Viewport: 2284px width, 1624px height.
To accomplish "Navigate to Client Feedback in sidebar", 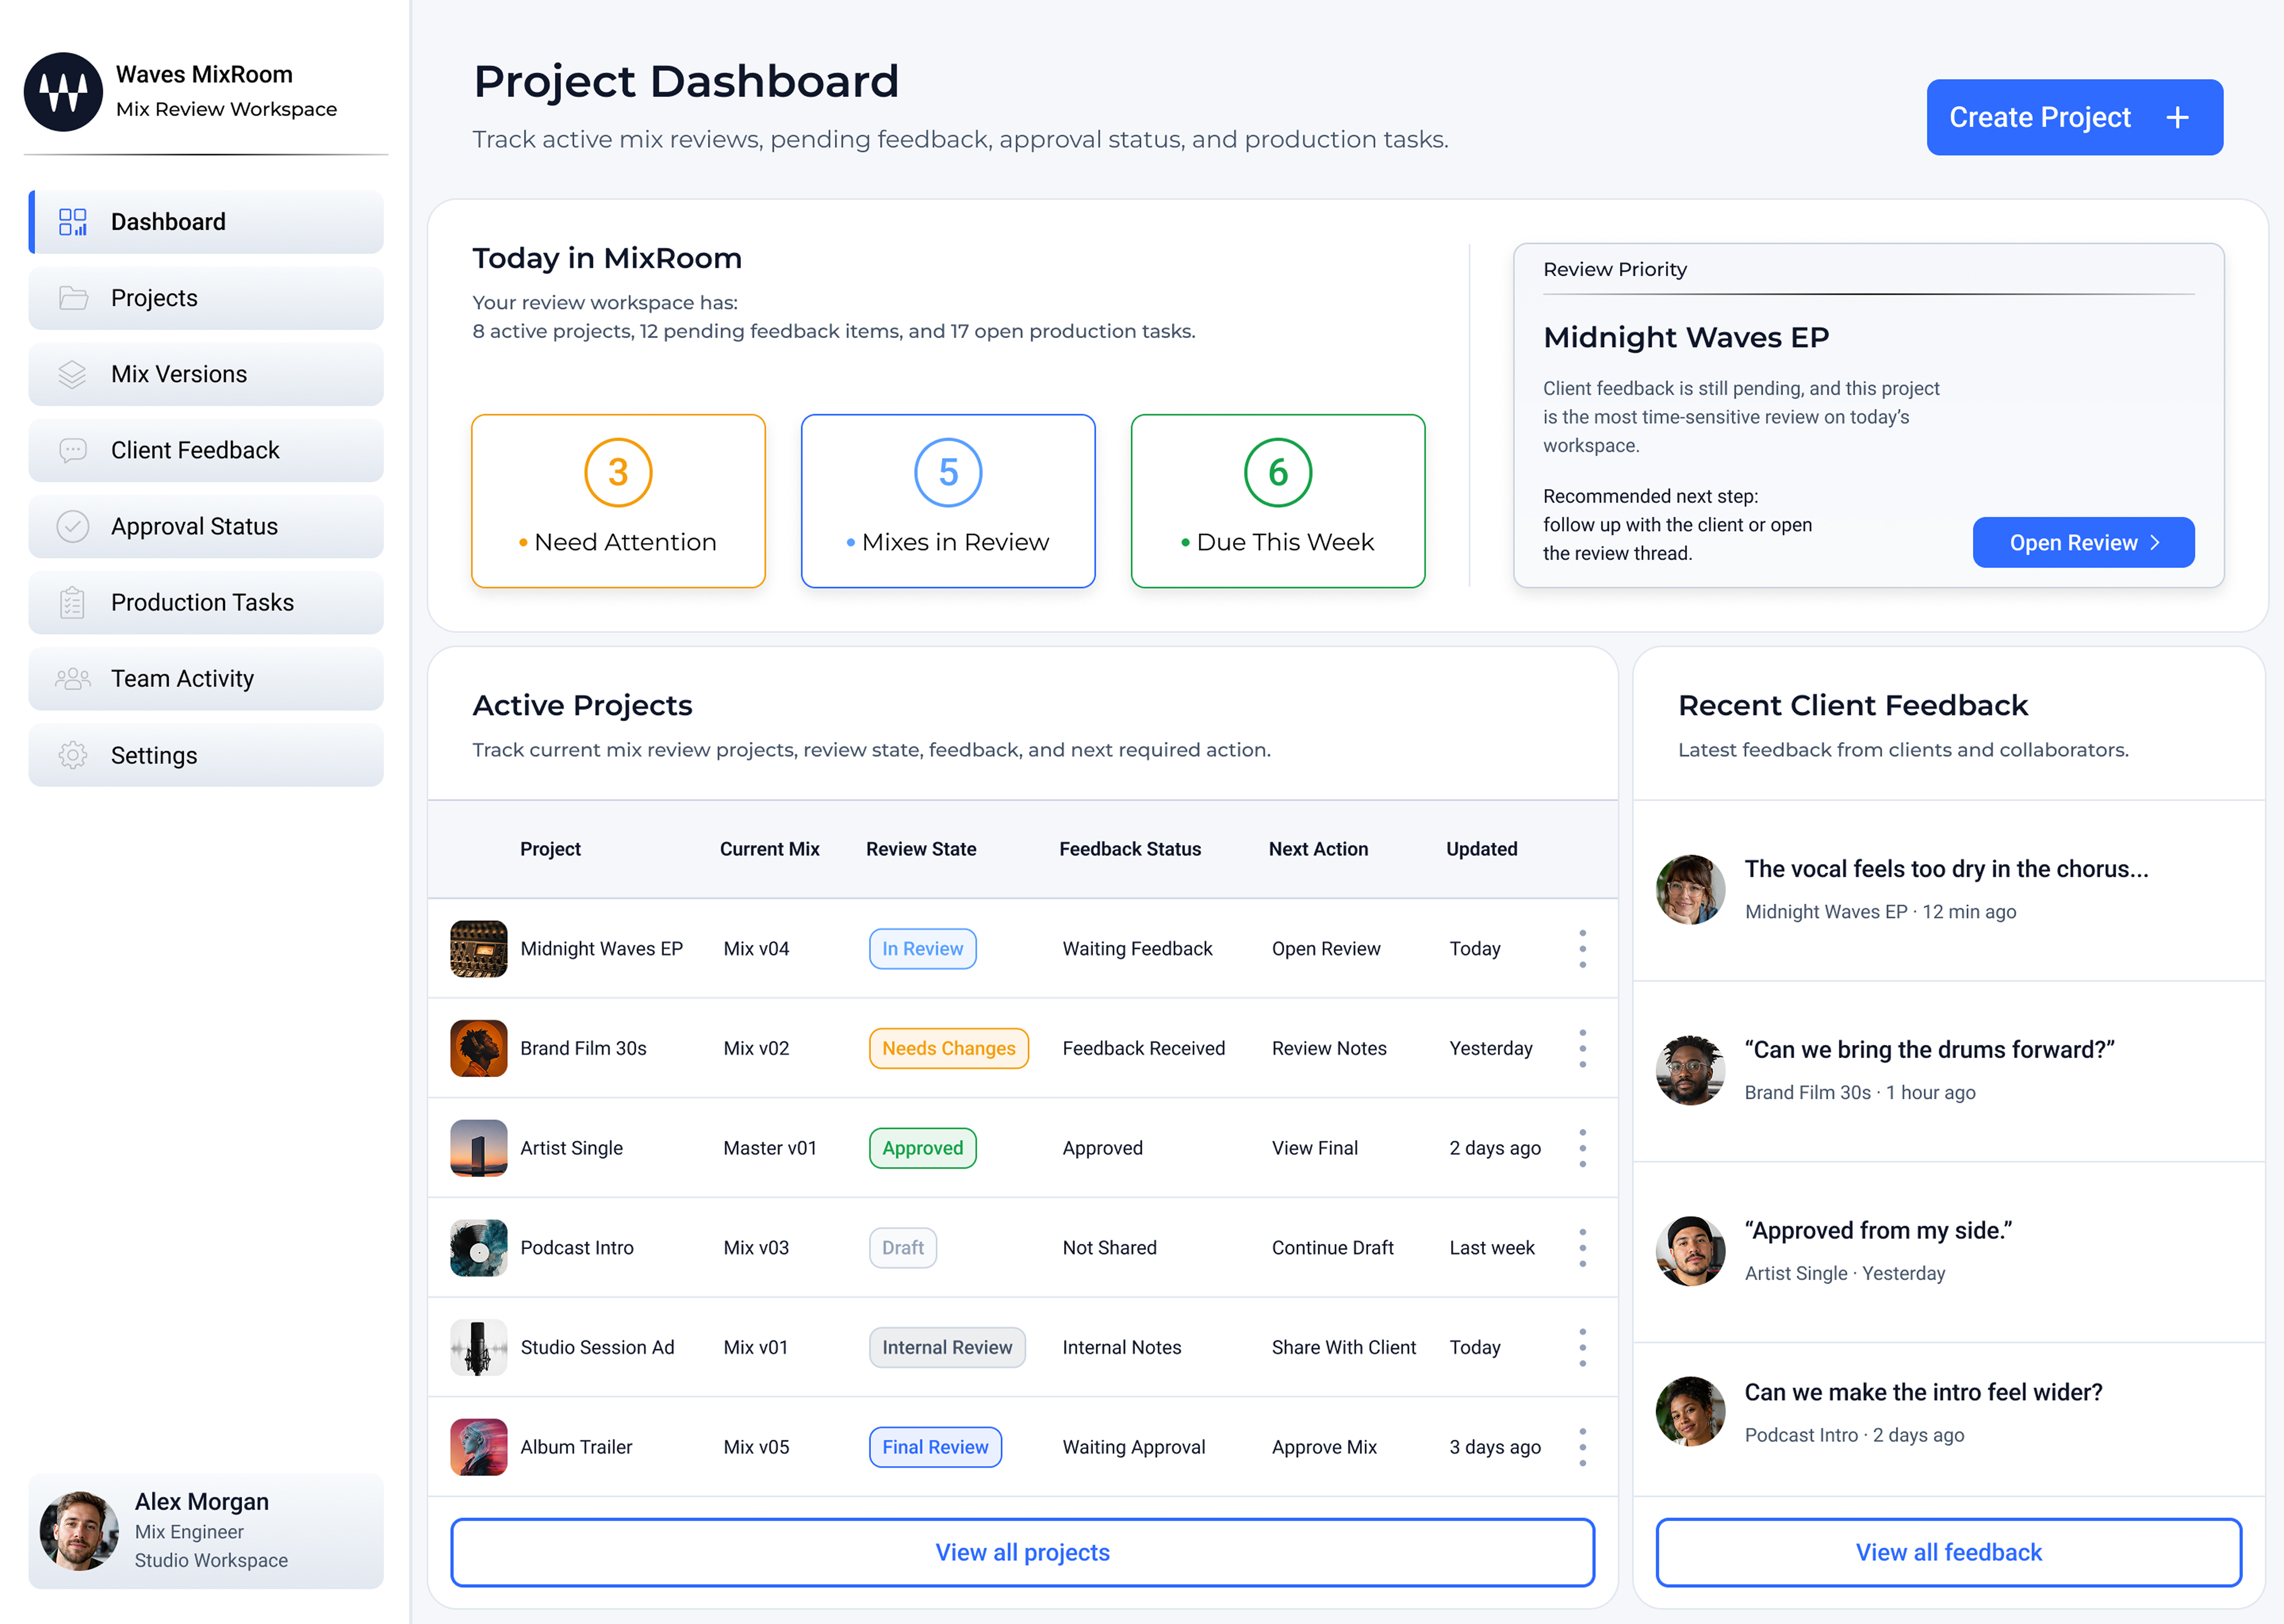I will 206,450.
